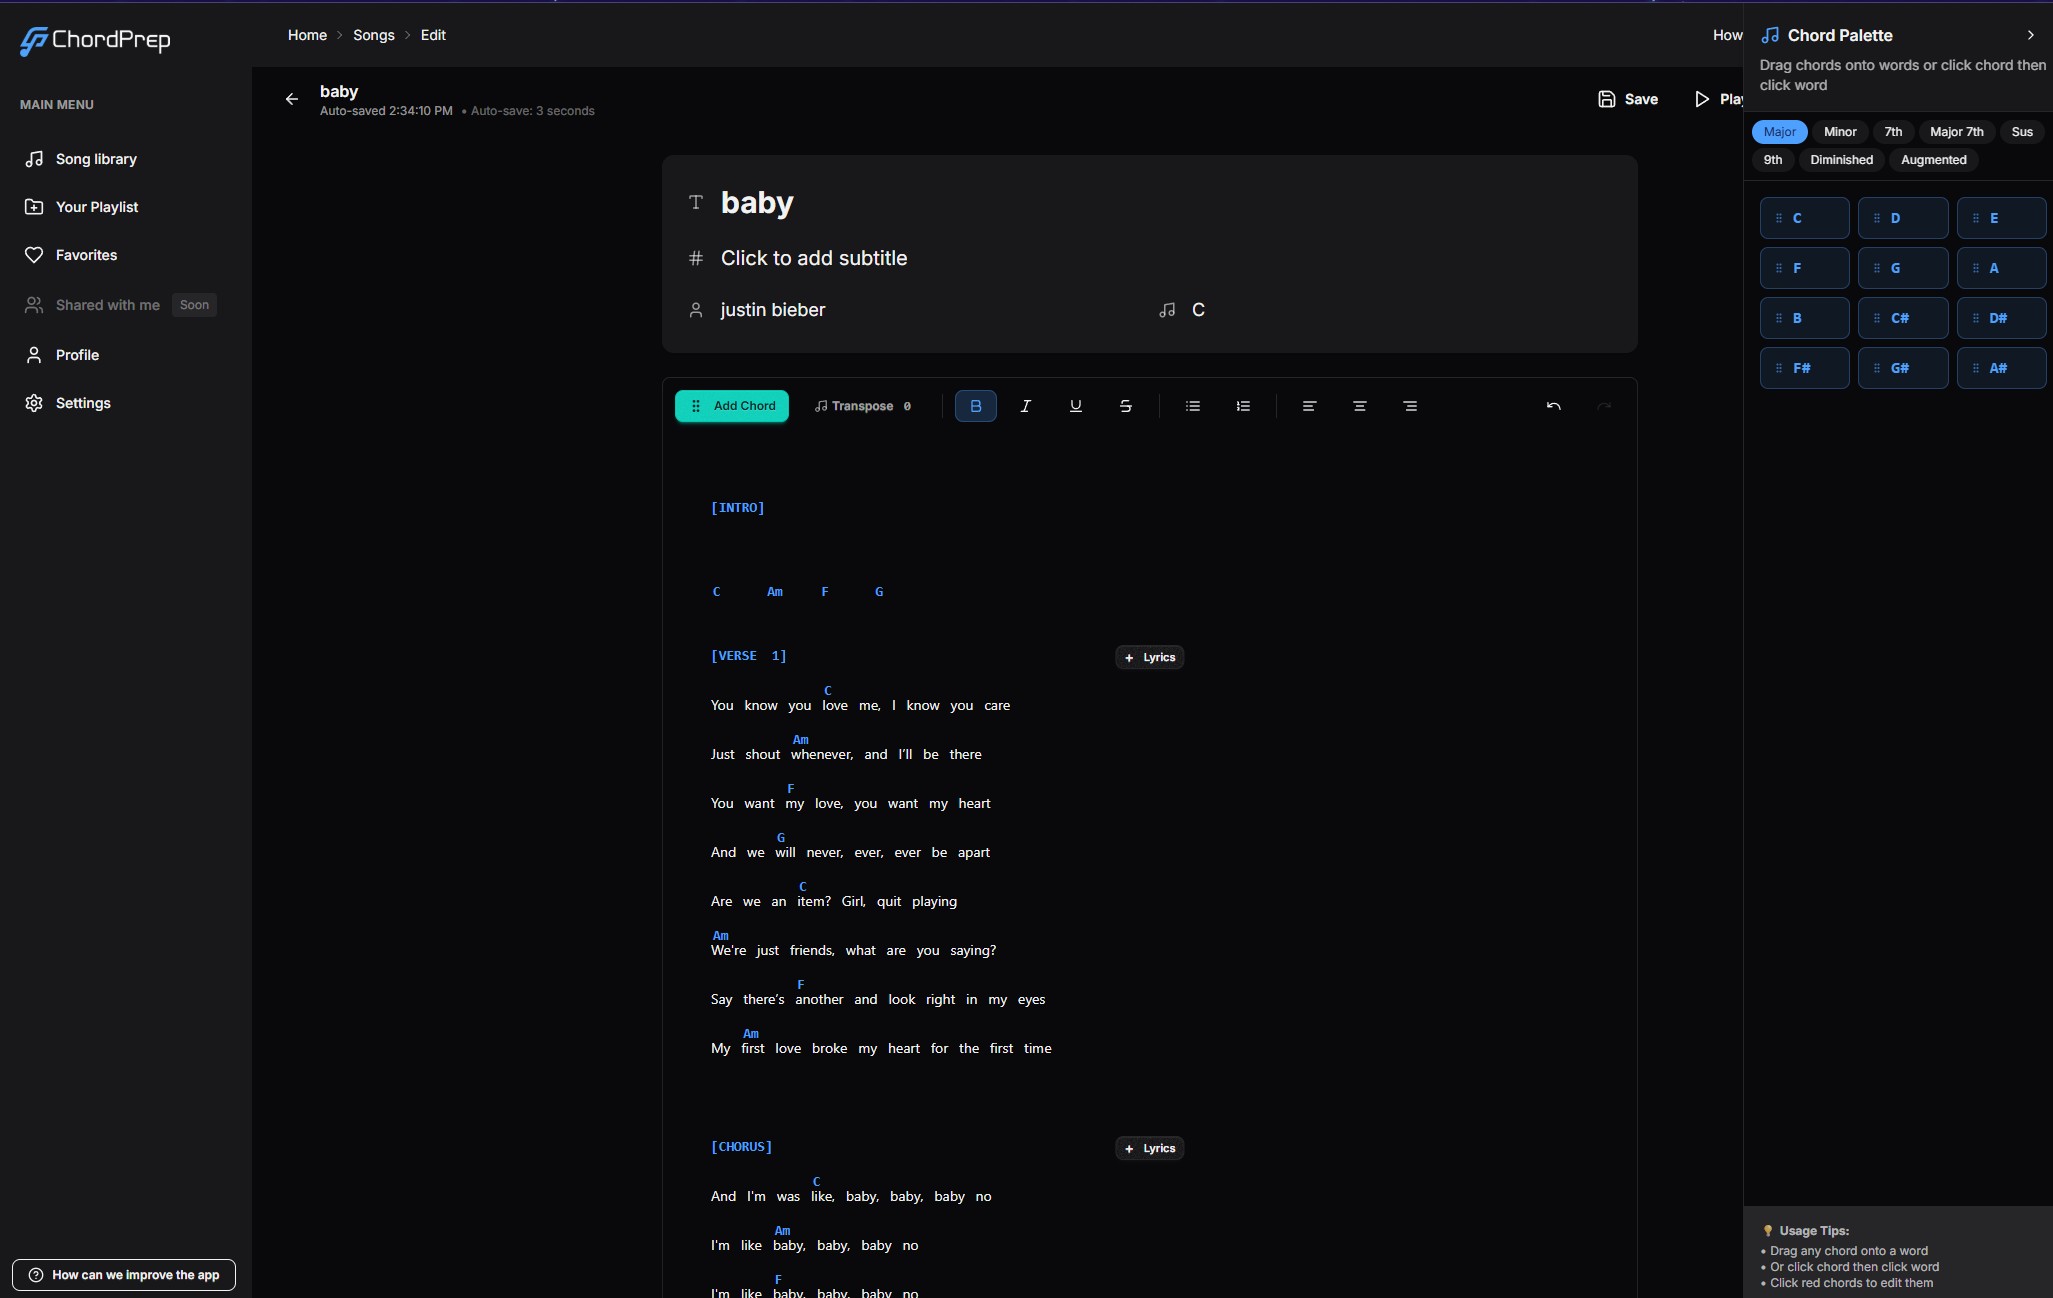The image size is (2053, 1298).
Task: Pick the F# chord in palette
Action: coord(1805,368)
